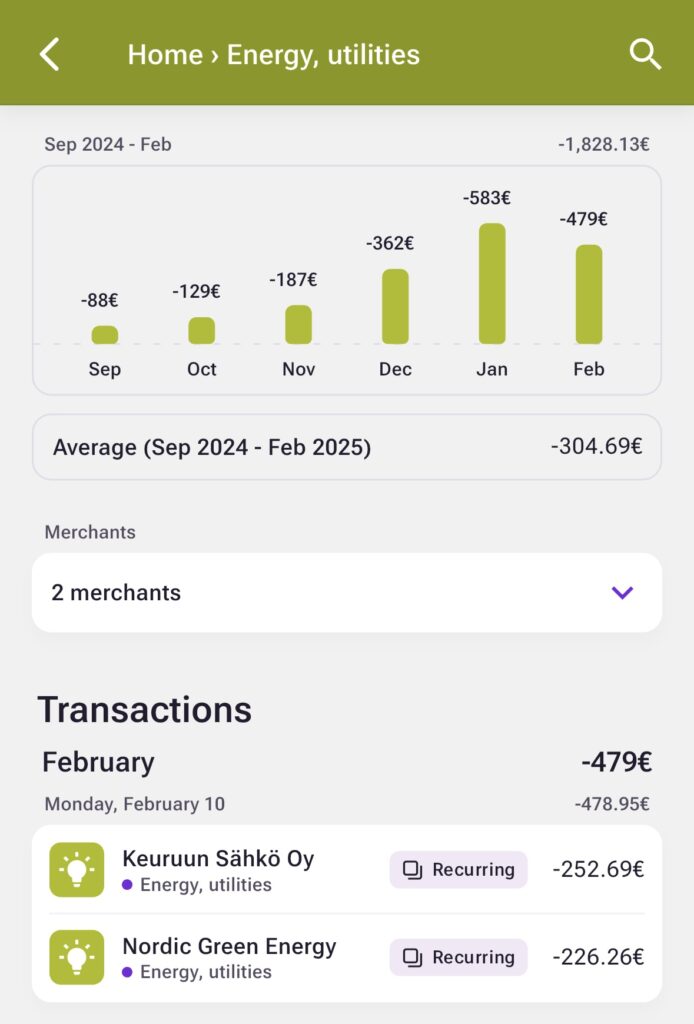
Task: Select the February spending bar
Action: (589, 295)
